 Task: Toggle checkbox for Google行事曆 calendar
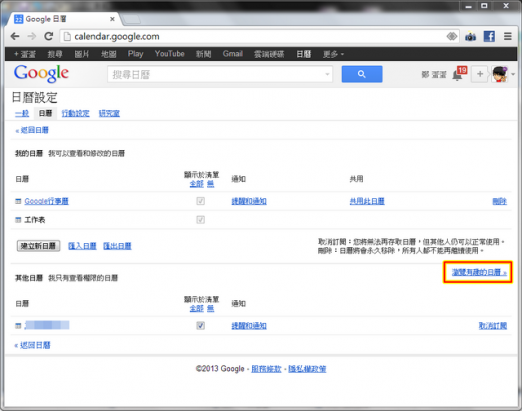(x=200, y=201)
